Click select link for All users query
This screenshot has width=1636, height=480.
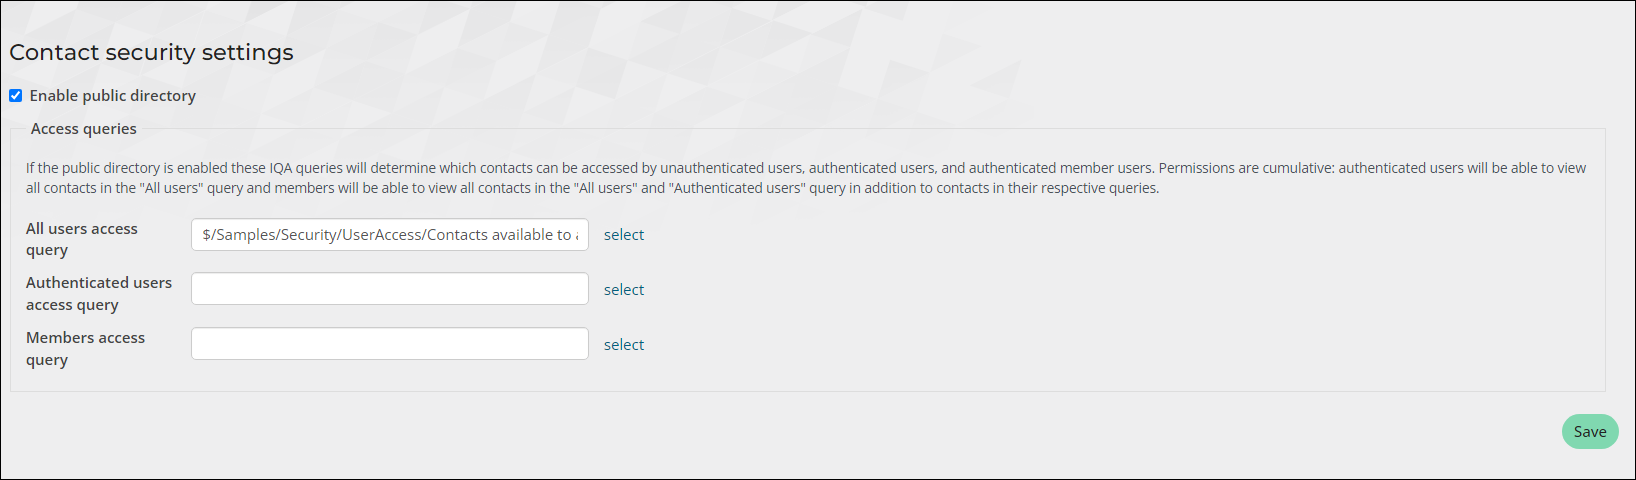pyautogui.click(x=624, y=234)
